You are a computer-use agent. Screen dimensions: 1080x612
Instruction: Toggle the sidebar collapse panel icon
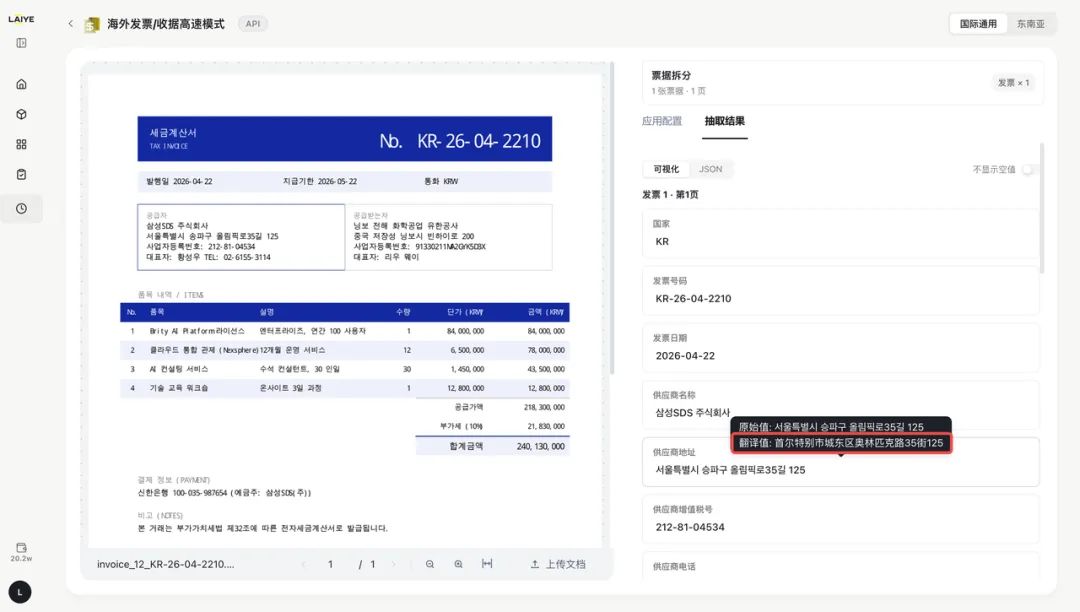point(21,43)
